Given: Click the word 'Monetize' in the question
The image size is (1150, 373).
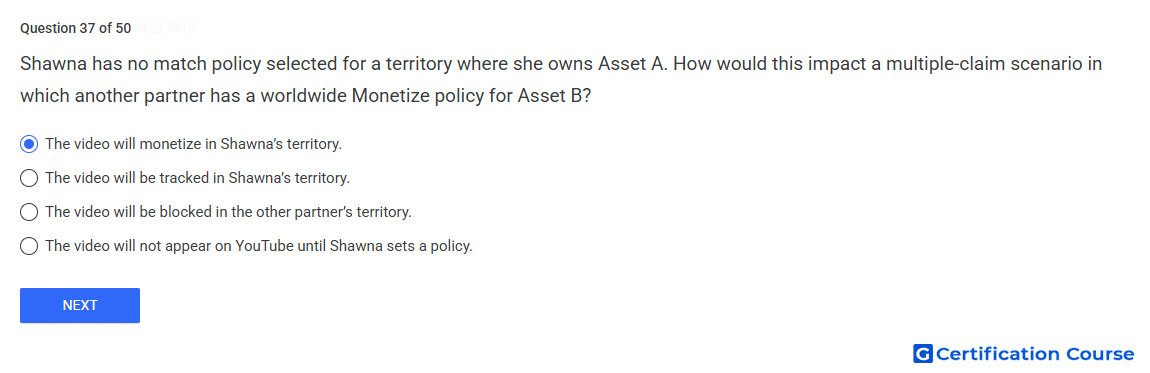Looking at the screenshot, I should 394,97.
